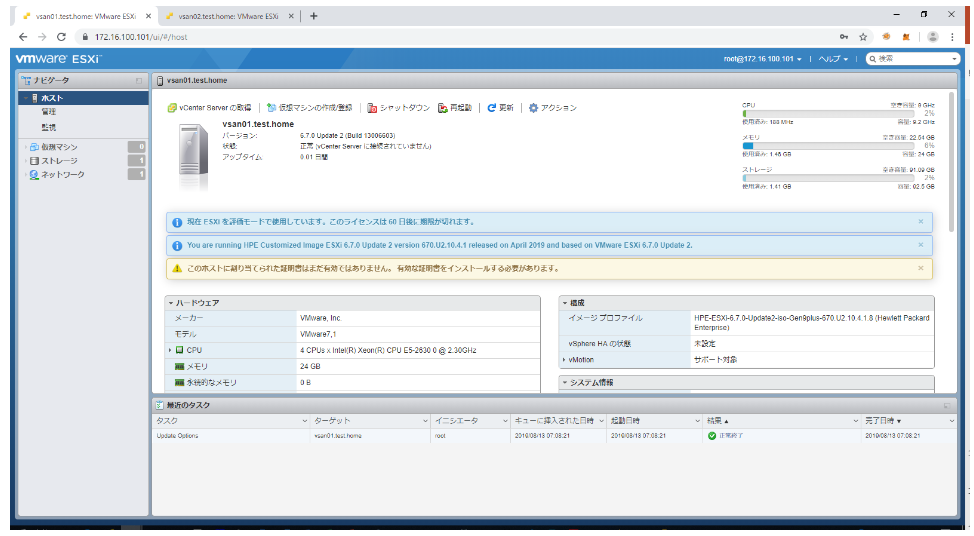Reload the ESXi host page
Viewport: 974px width, 536px height.
(61, 37)
